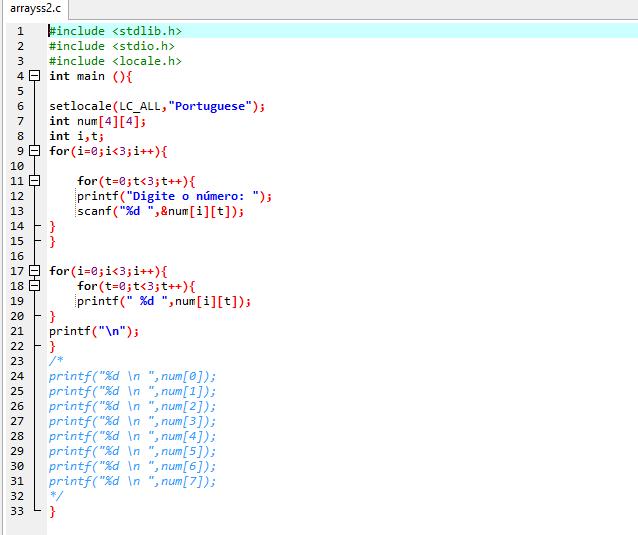Collapse the for loop fold at line 9
The width and height of the screenshot is (638, 535).
35,151
